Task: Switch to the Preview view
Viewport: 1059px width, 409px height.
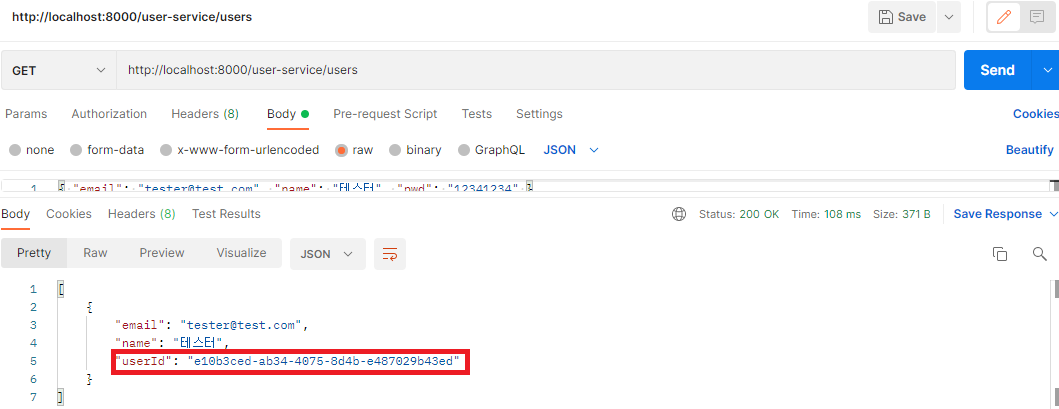Action: 162,253
